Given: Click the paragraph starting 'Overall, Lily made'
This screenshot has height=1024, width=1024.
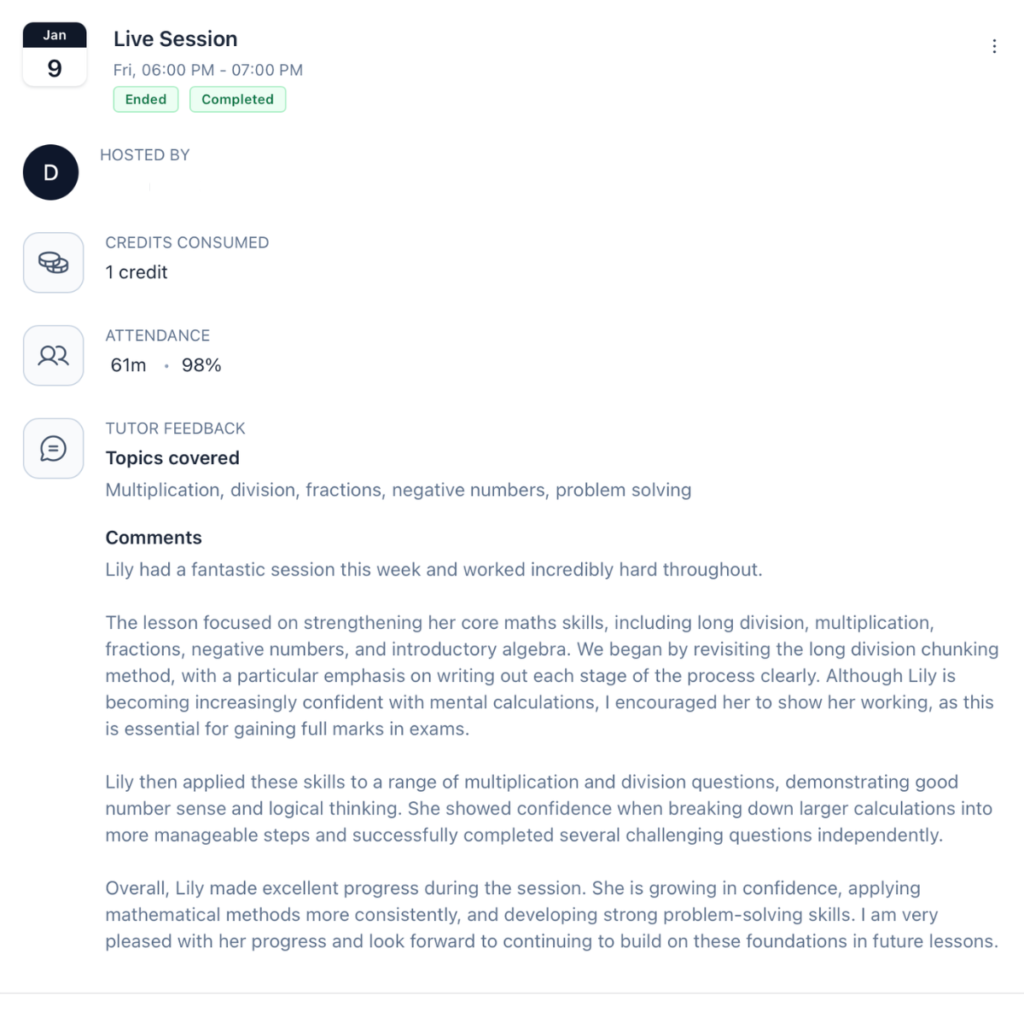Looking at the screenshot, I should click(552, 914).
